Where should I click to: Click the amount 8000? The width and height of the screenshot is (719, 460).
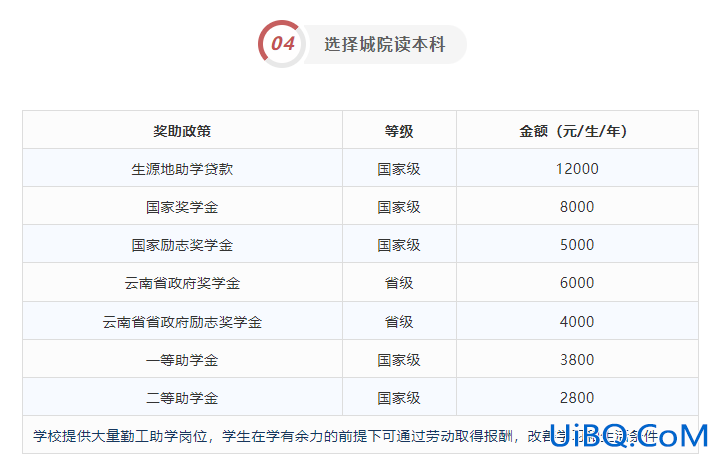[577, 207]
